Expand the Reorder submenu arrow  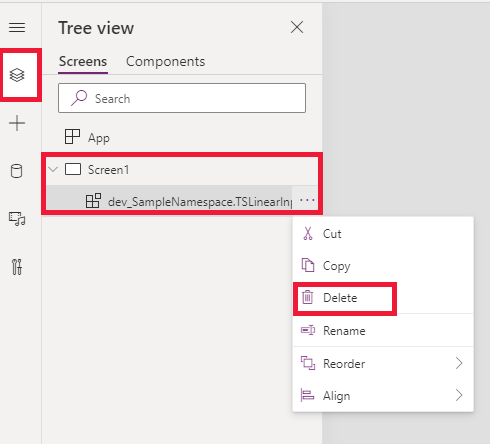pyautogui.click(x=459, y=363)
